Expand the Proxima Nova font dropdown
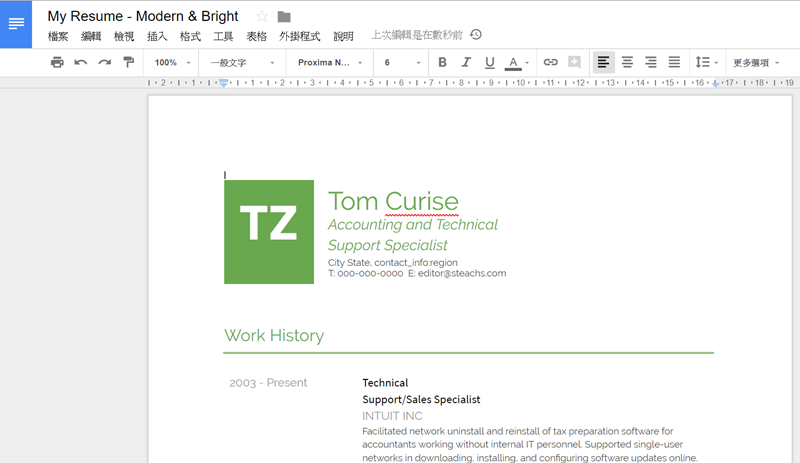The height and width of the screenshot is (463, 800). [329, 62]
